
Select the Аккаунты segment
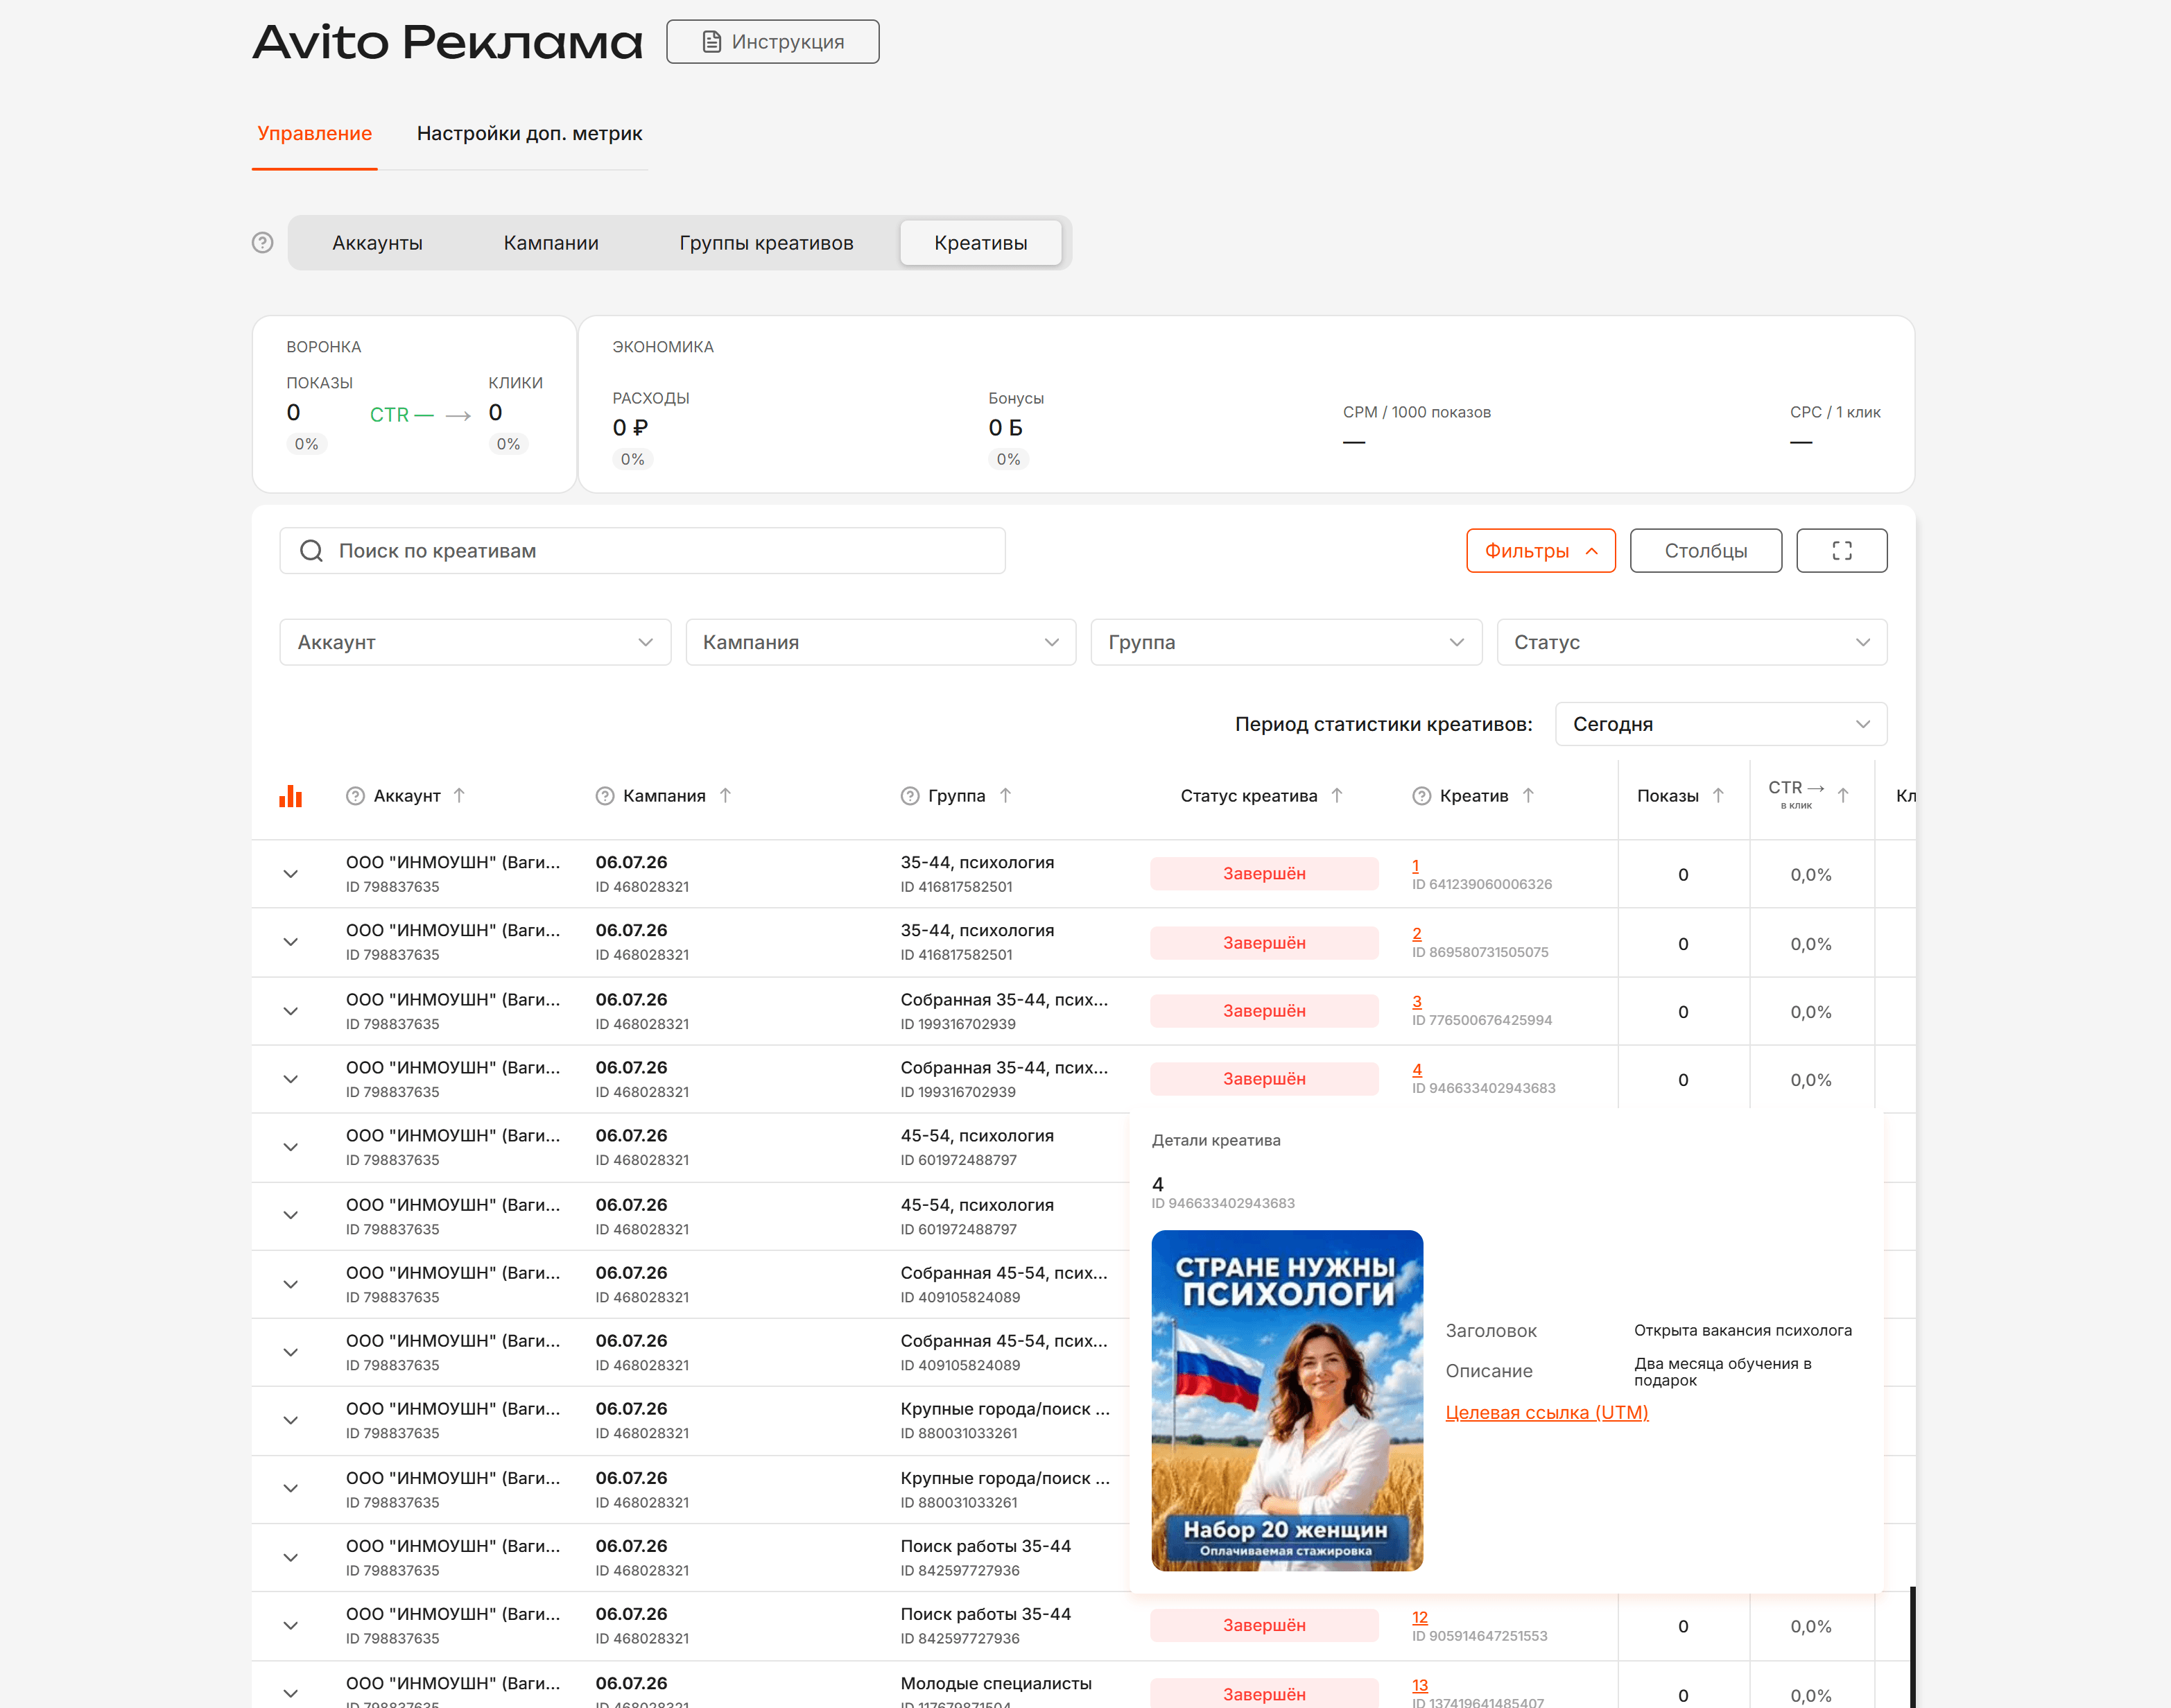[x=377, y=243]
